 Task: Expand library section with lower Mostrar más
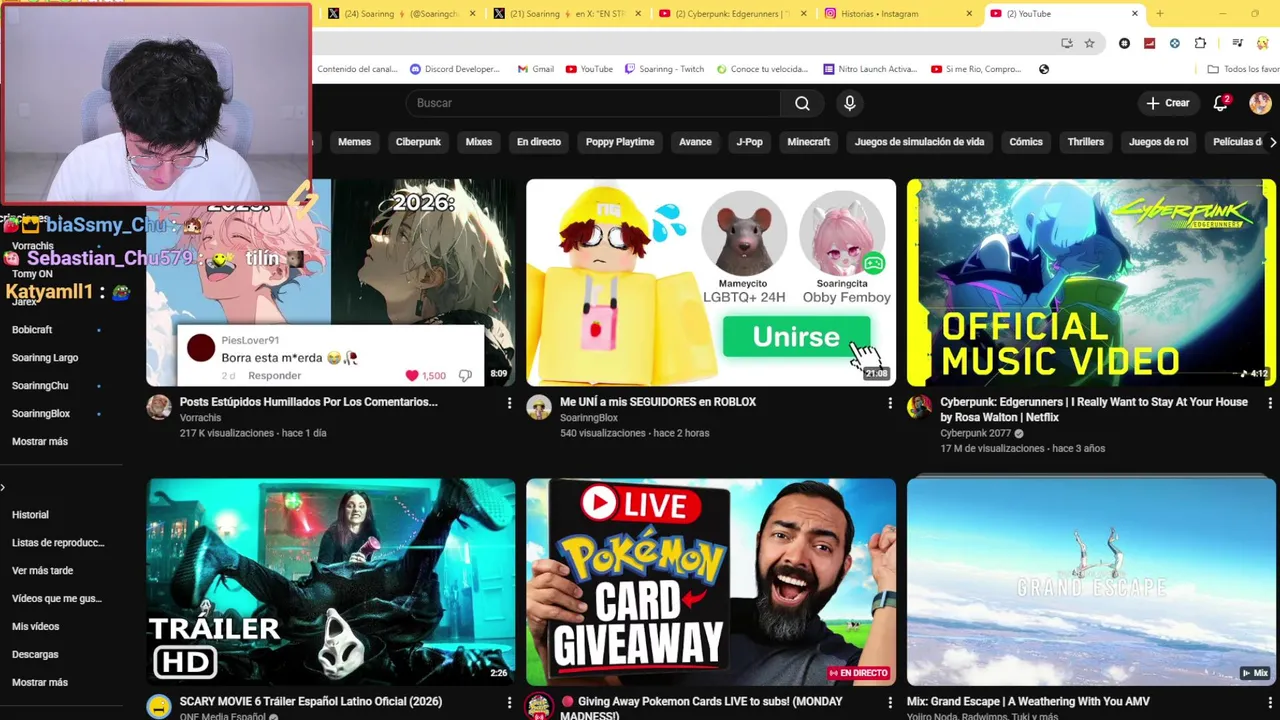point(40,682)
